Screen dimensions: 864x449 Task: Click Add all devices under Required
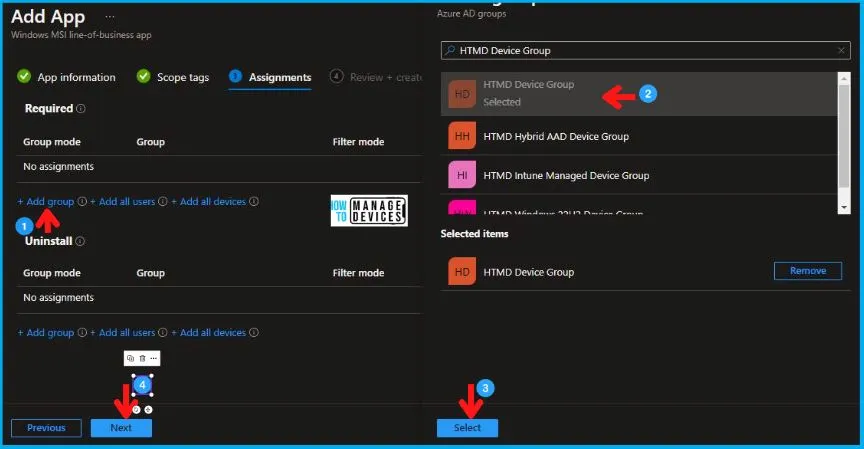209,202
